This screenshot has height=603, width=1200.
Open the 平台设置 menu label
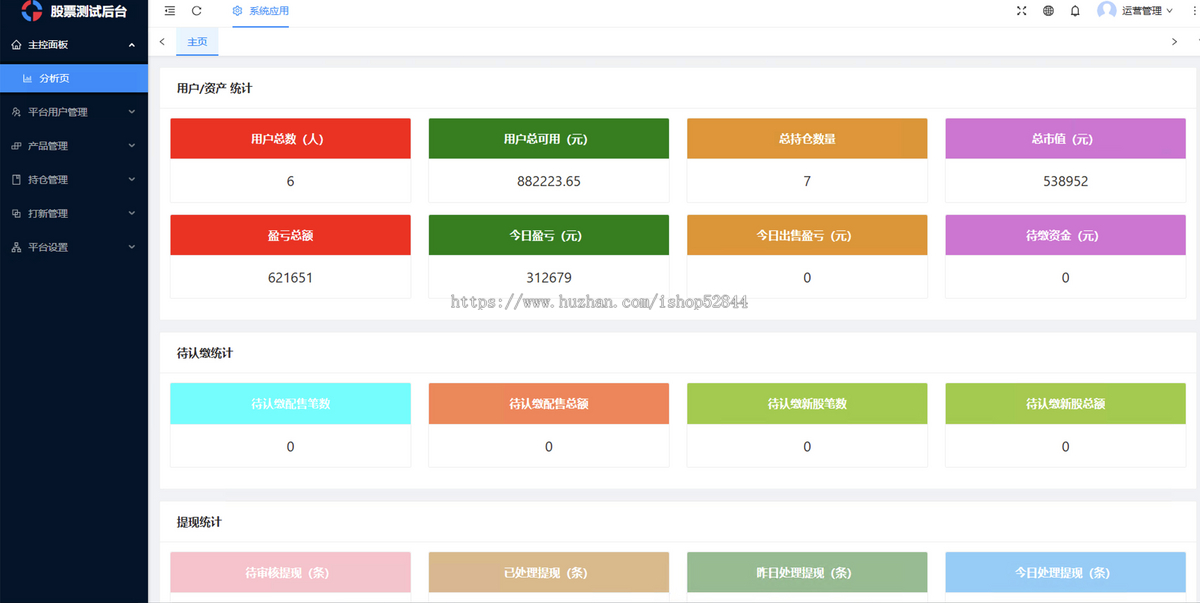coord(48,247)
